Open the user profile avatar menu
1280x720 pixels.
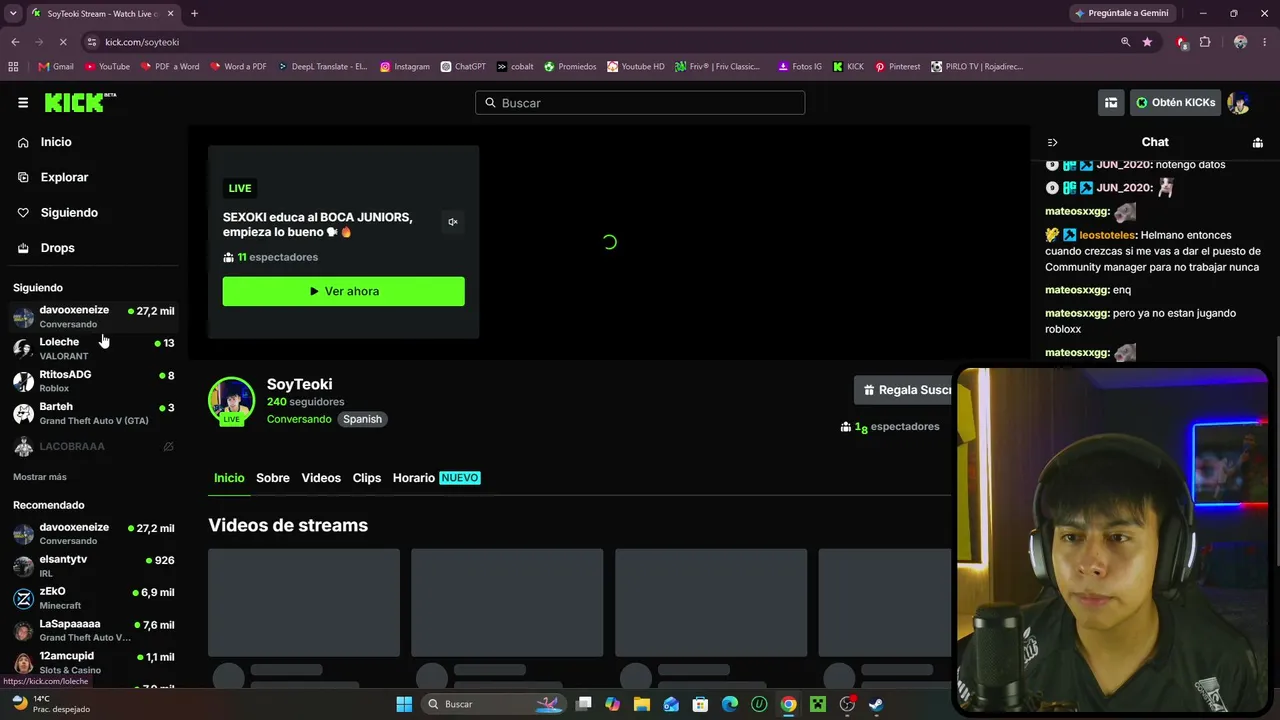coord(1238,102)
